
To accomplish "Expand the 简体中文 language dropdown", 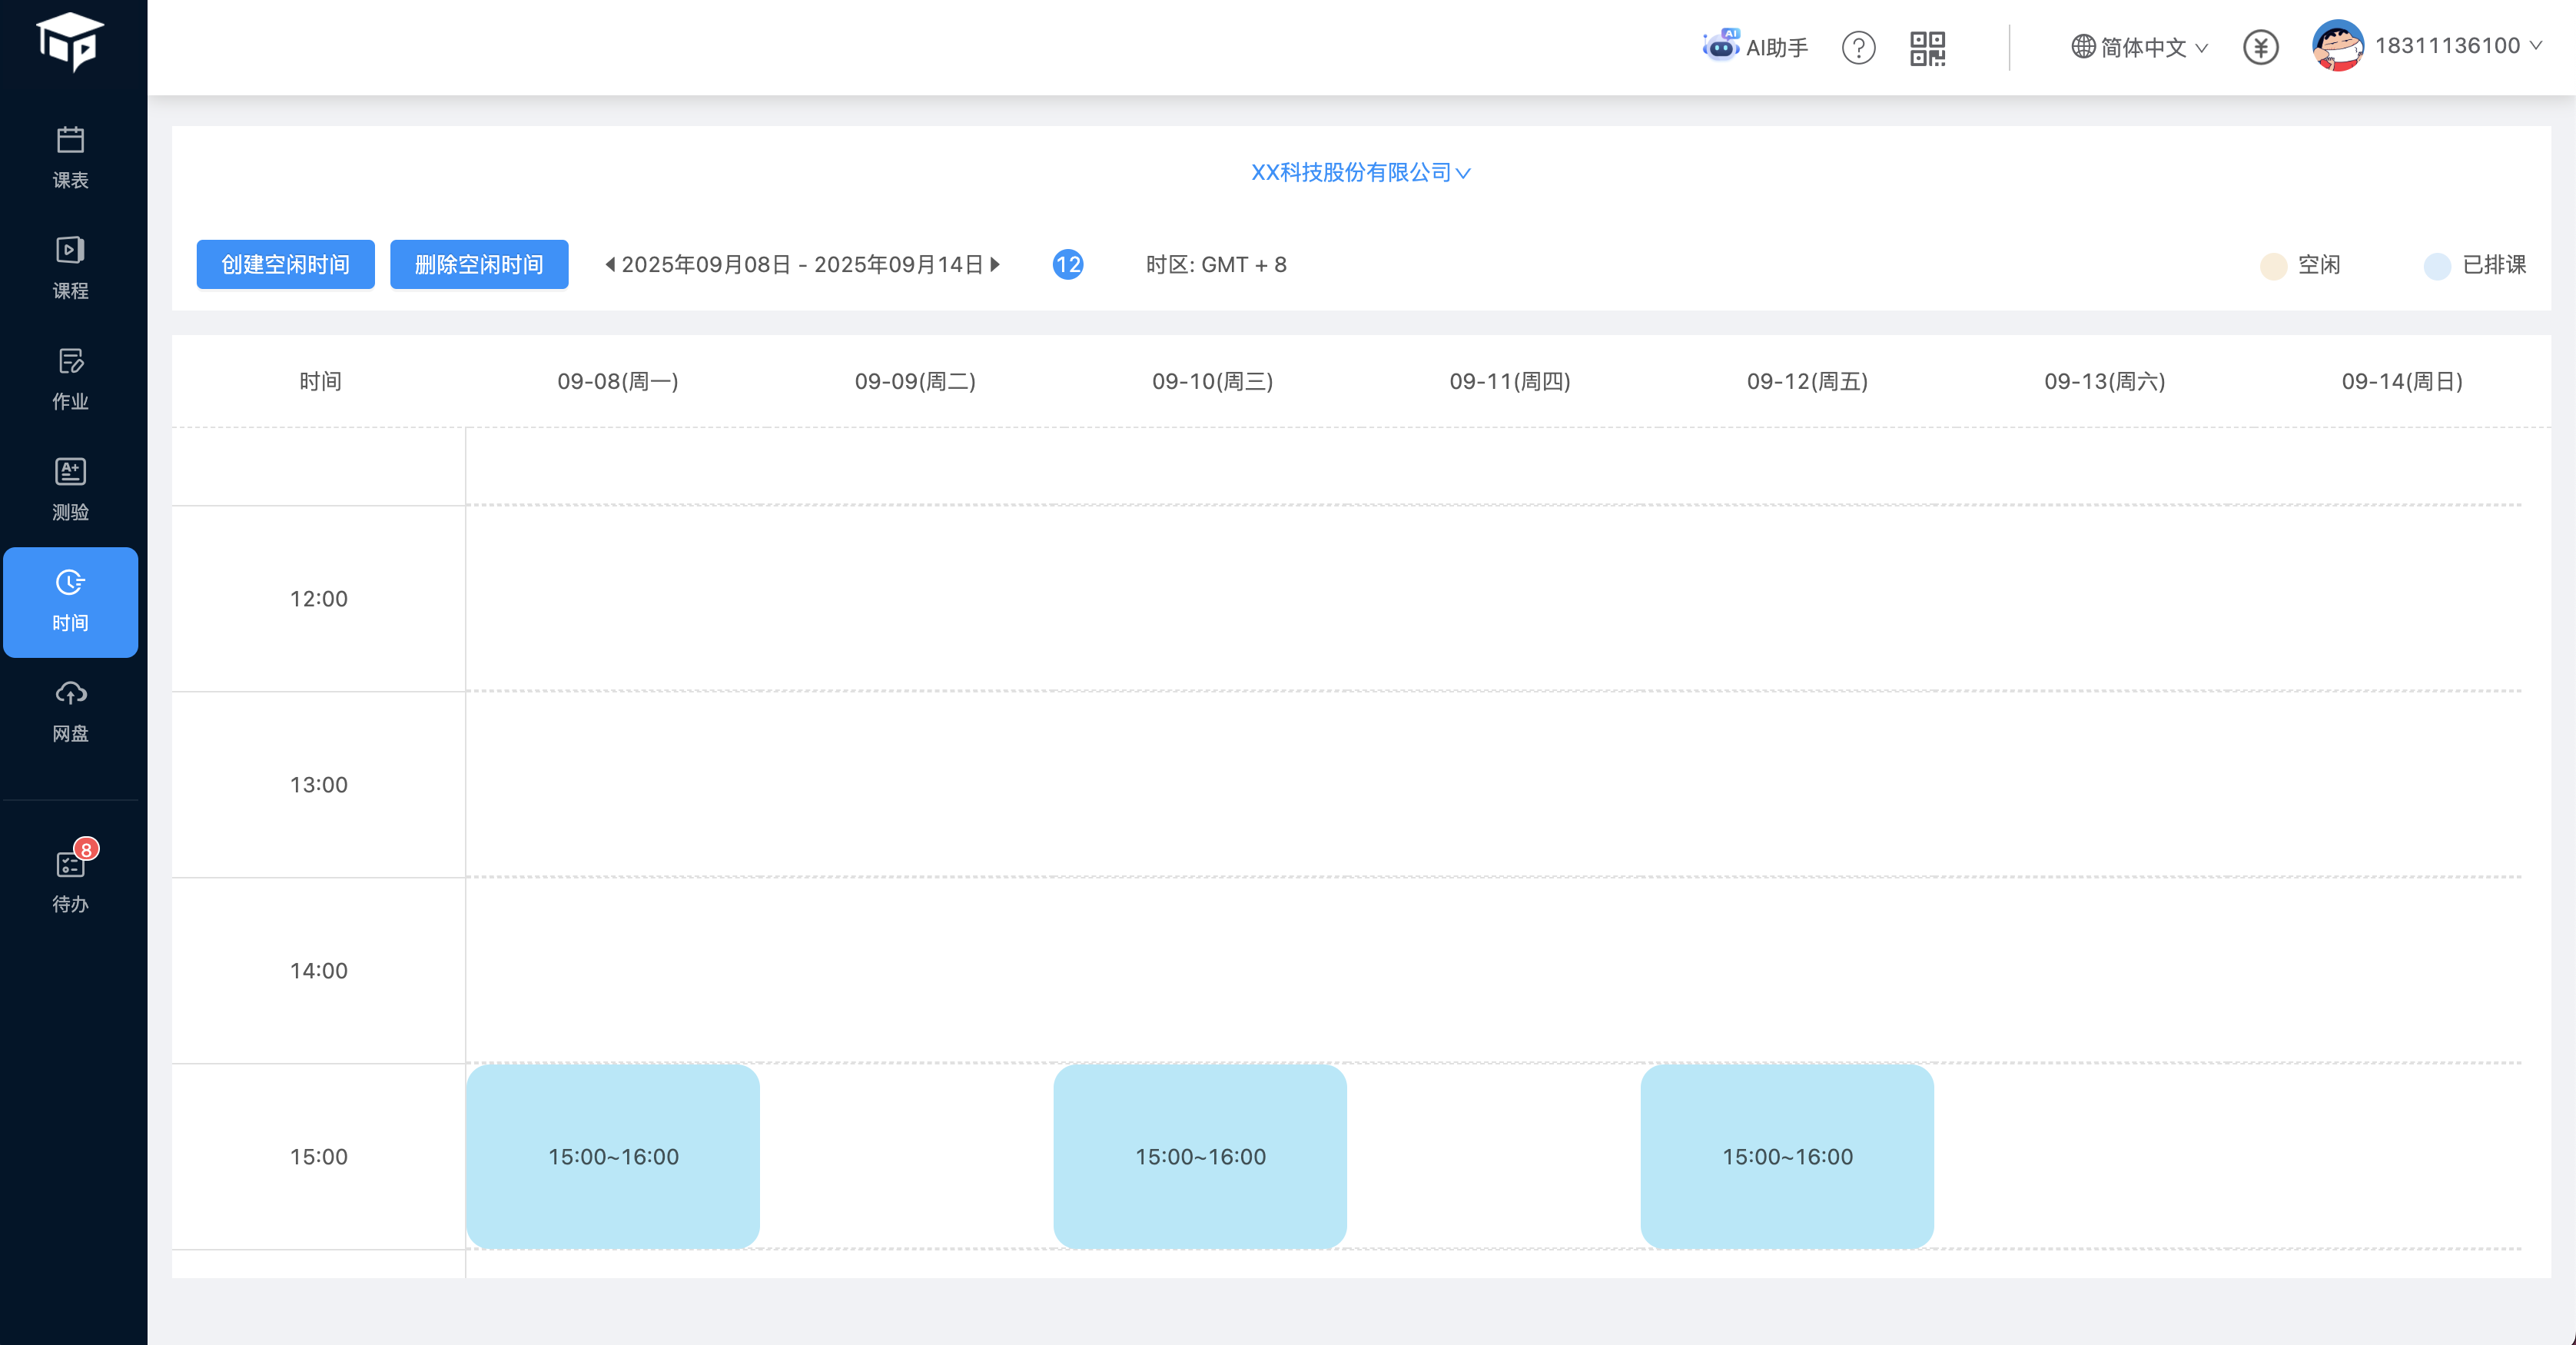I will pyautogui.click(x=2139, y=47).
